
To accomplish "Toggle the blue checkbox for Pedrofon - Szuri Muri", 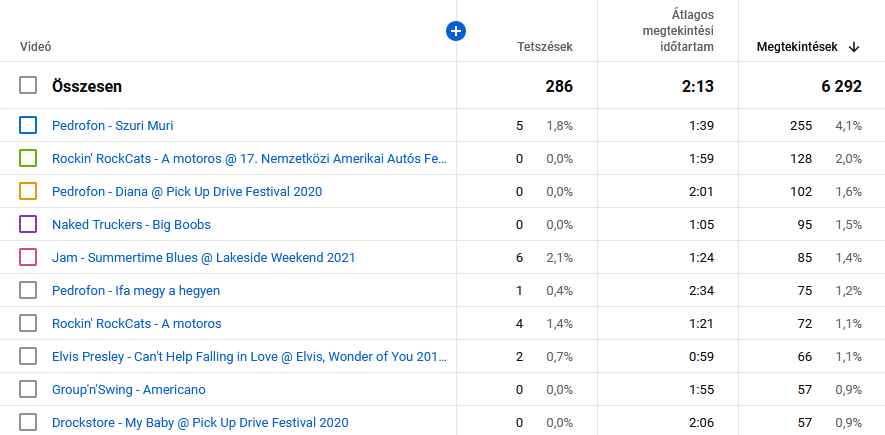I will 28,126.
